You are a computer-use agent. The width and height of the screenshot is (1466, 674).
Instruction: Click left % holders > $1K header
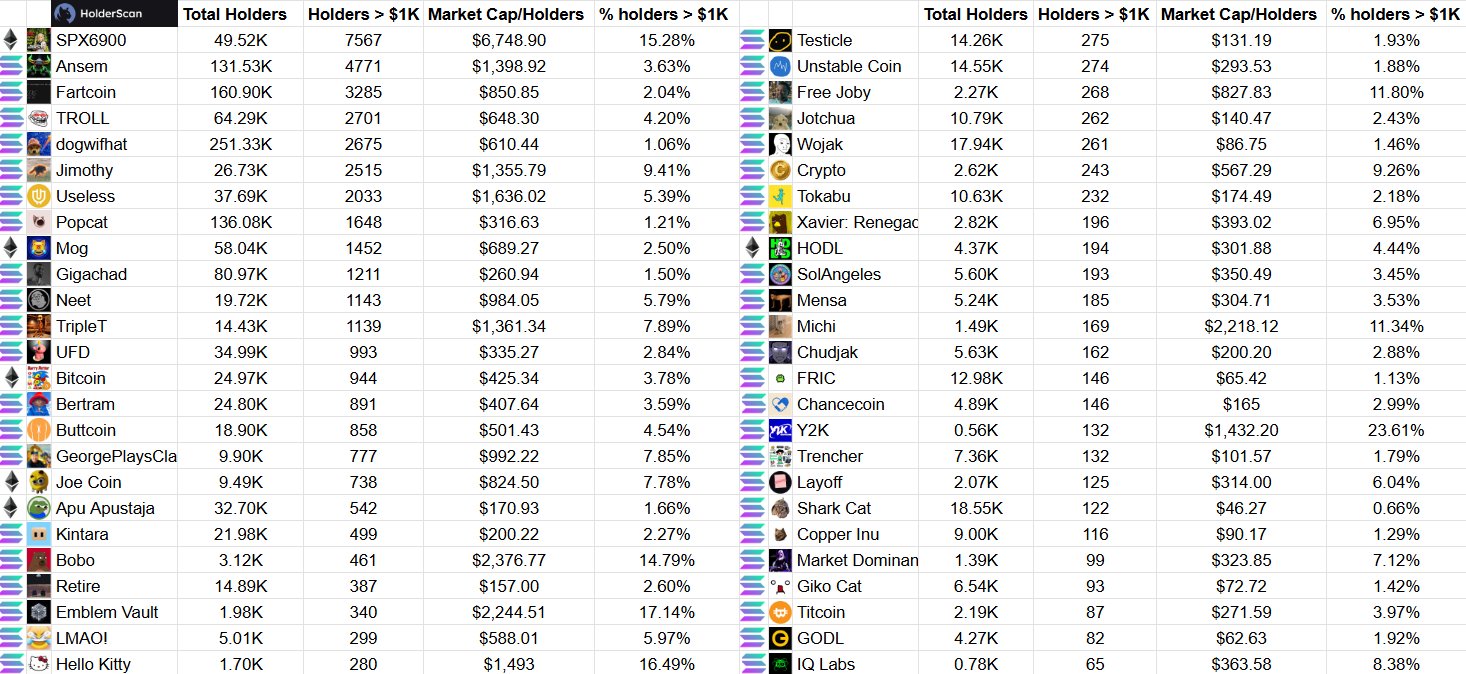click(664, 14)
